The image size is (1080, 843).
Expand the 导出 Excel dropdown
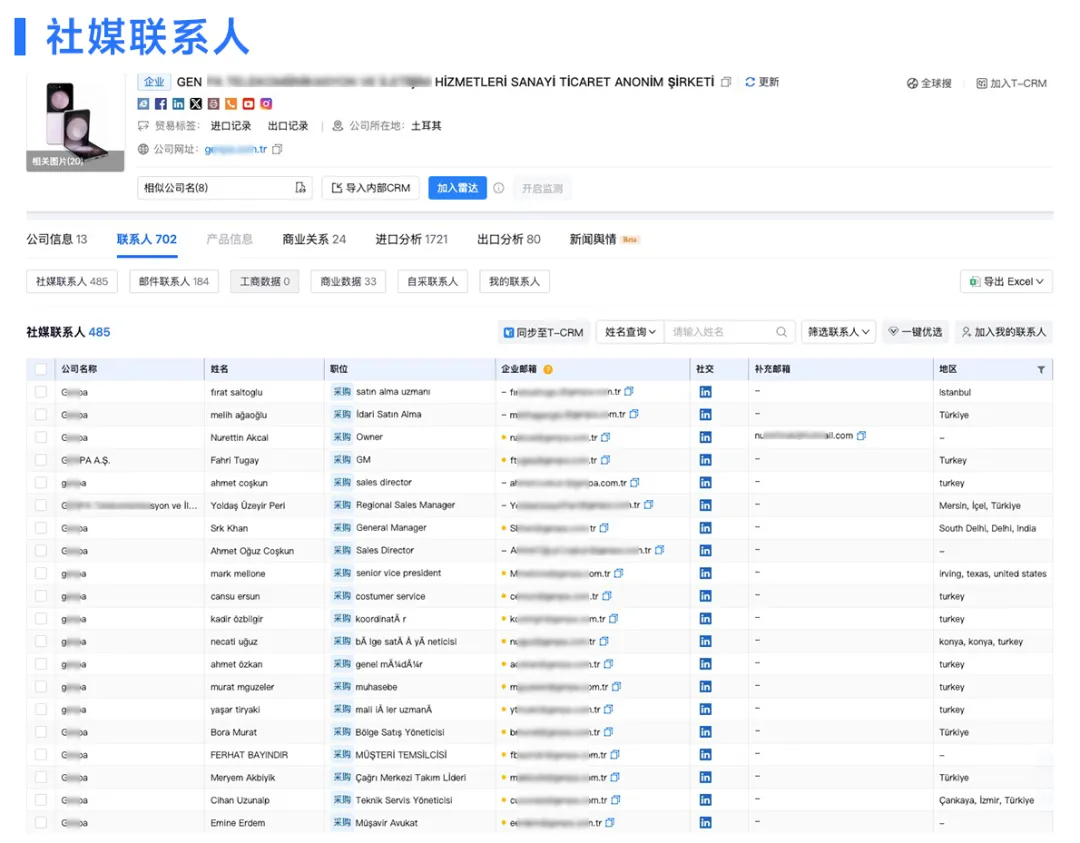pyautogui.click(x=1006, y=282)
